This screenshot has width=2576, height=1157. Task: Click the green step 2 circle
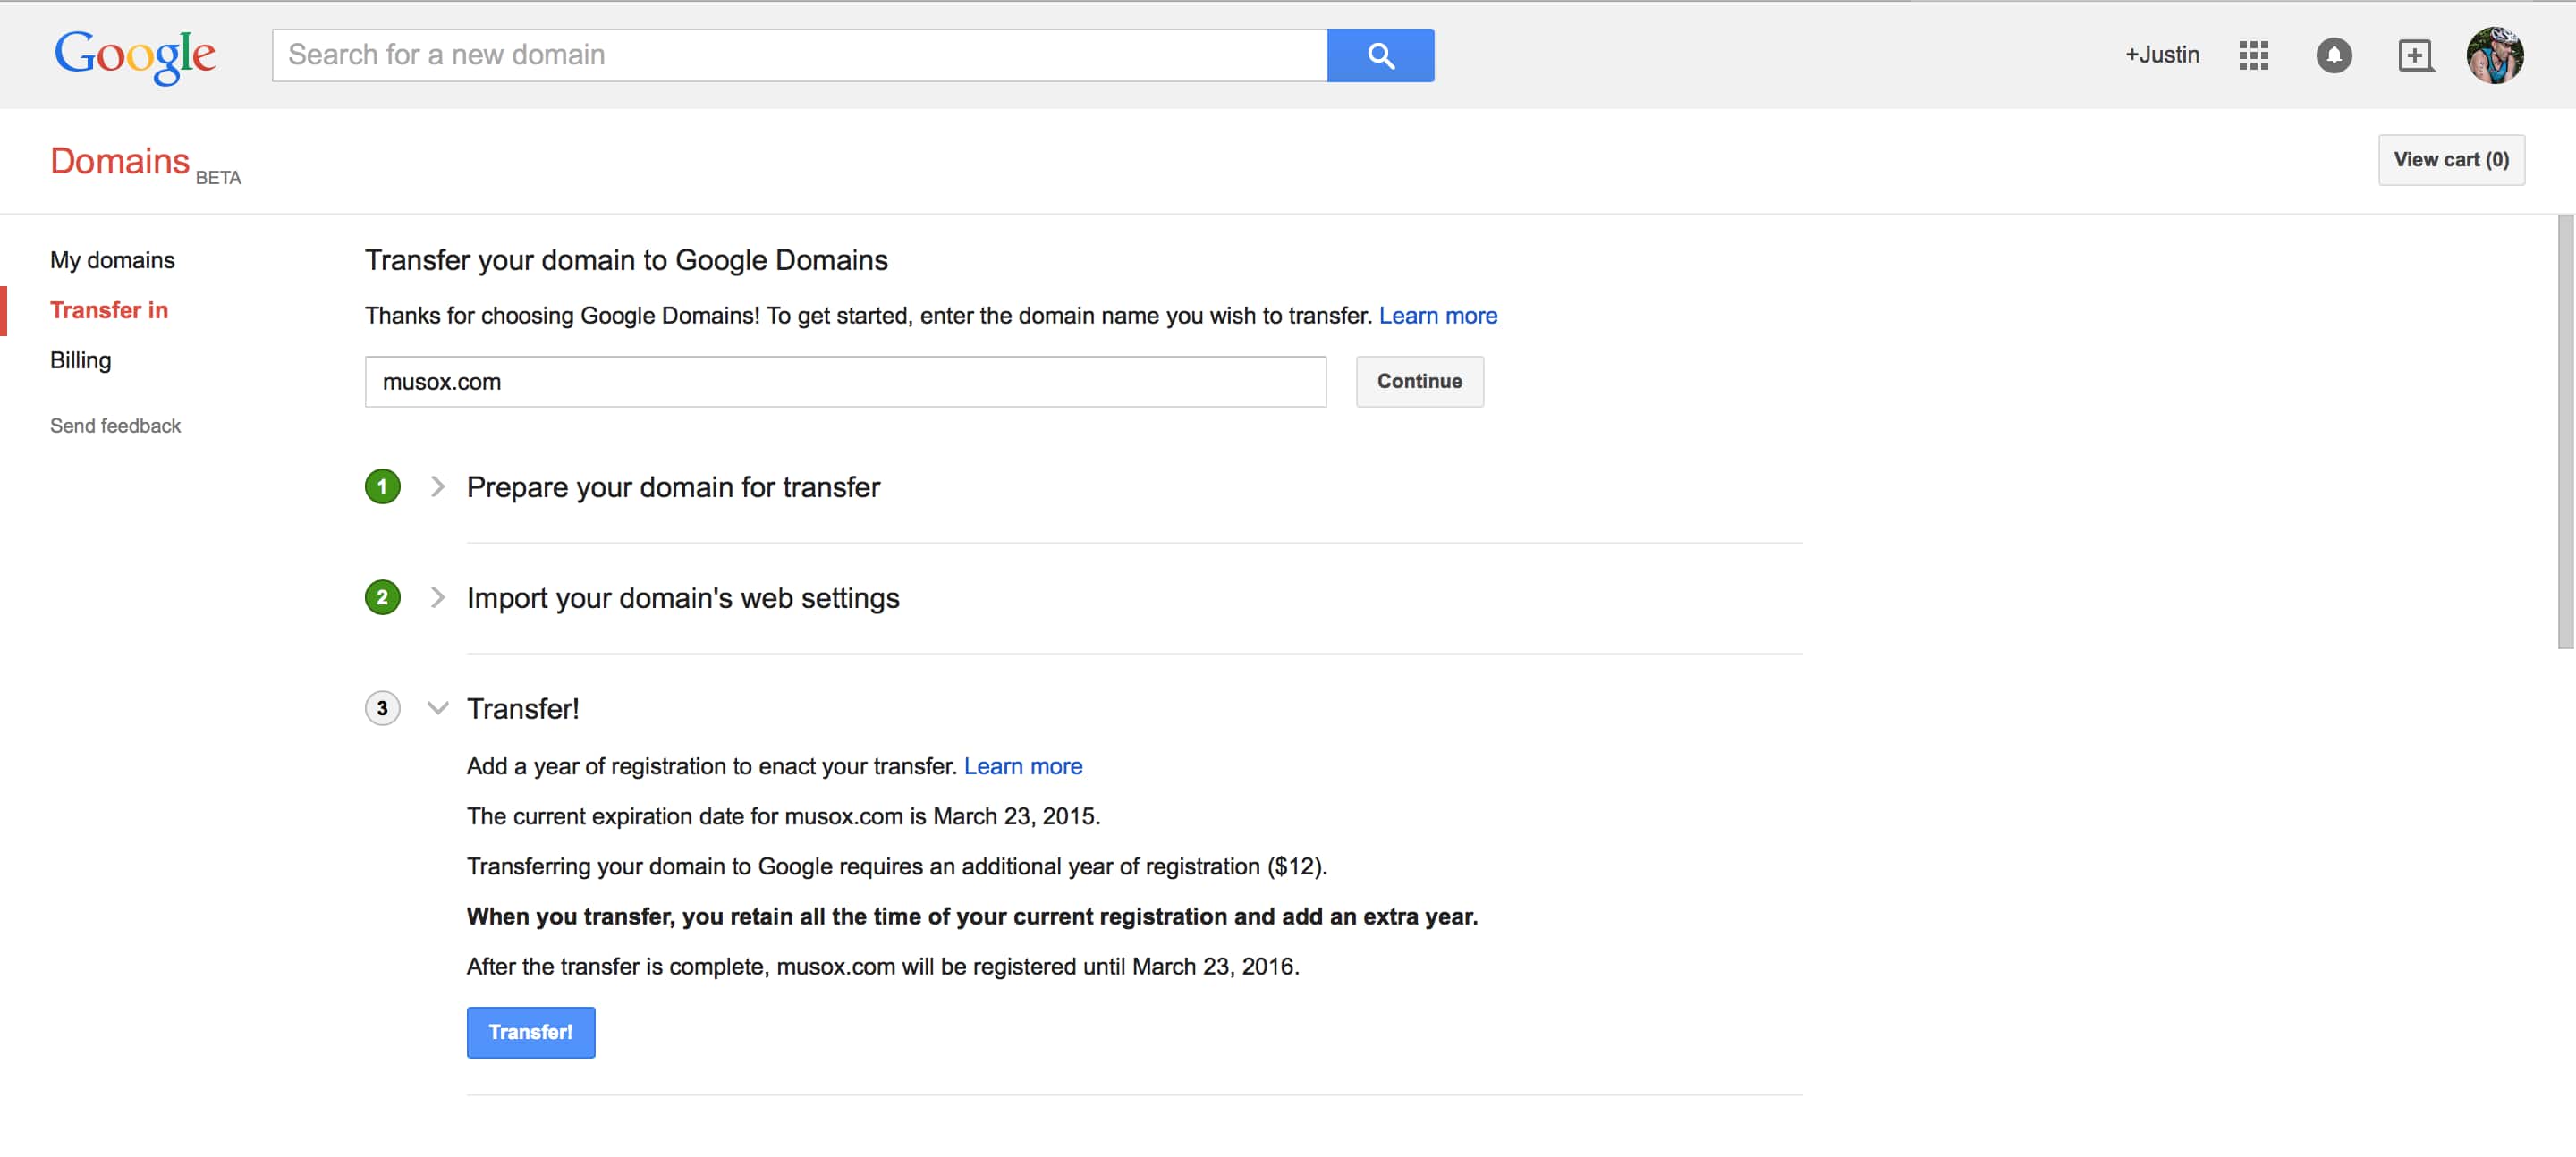382,598
